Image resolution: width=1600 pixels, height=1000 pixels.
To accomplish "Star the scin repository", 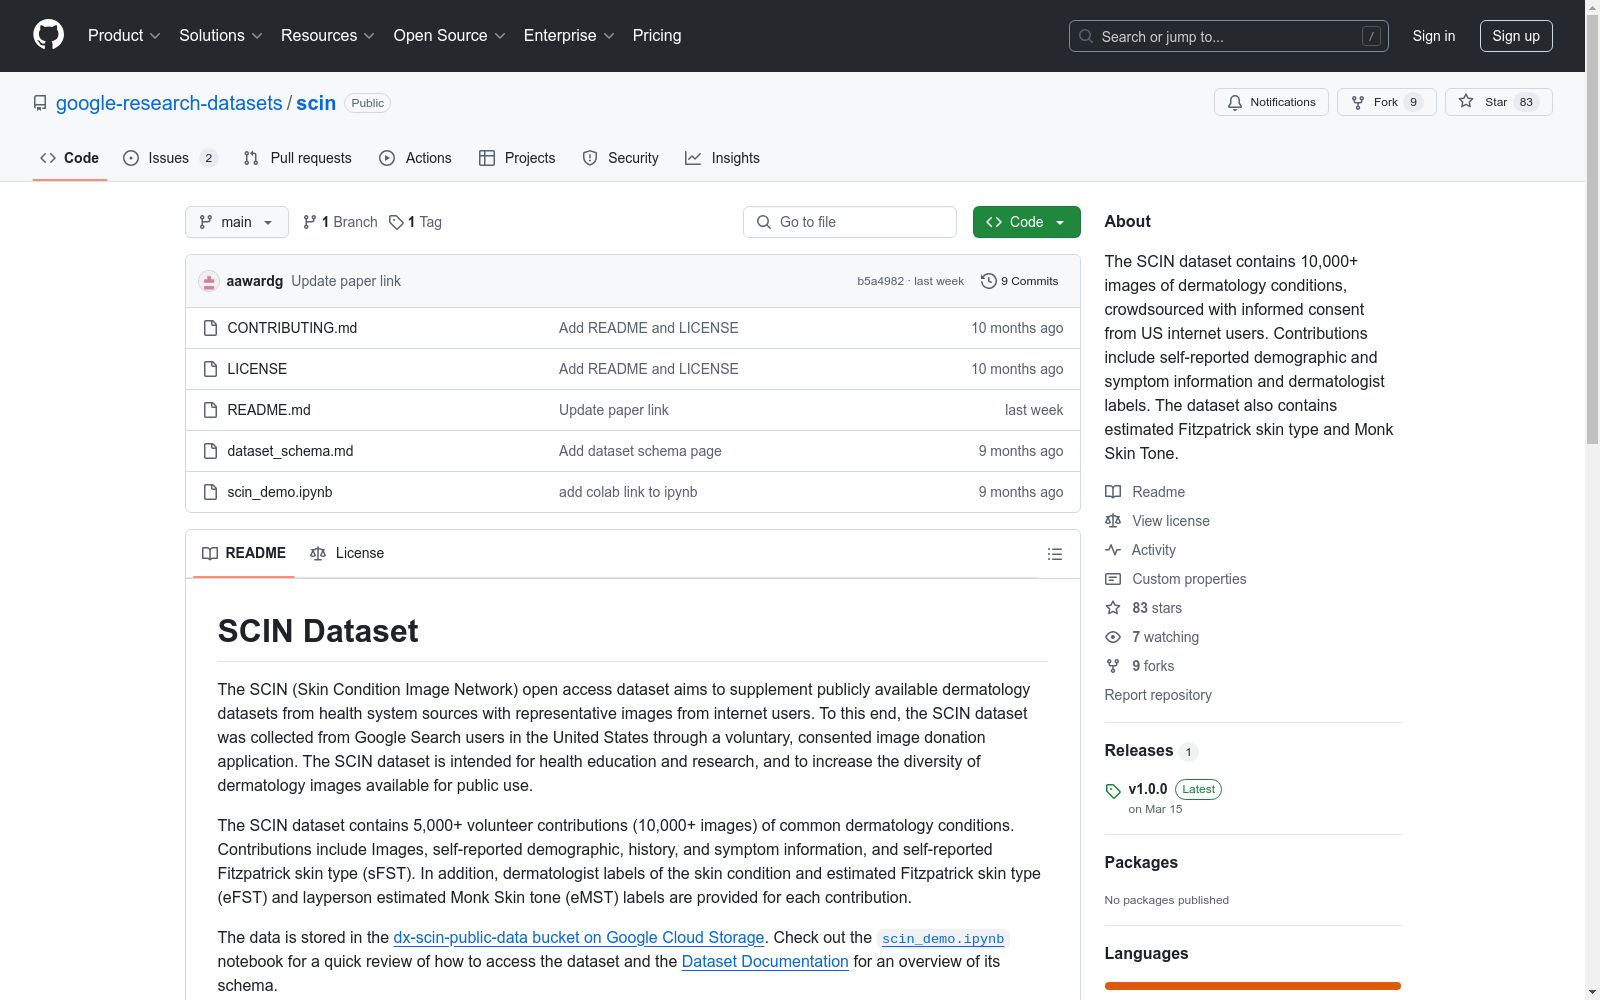I will (x=1497, y=102).
